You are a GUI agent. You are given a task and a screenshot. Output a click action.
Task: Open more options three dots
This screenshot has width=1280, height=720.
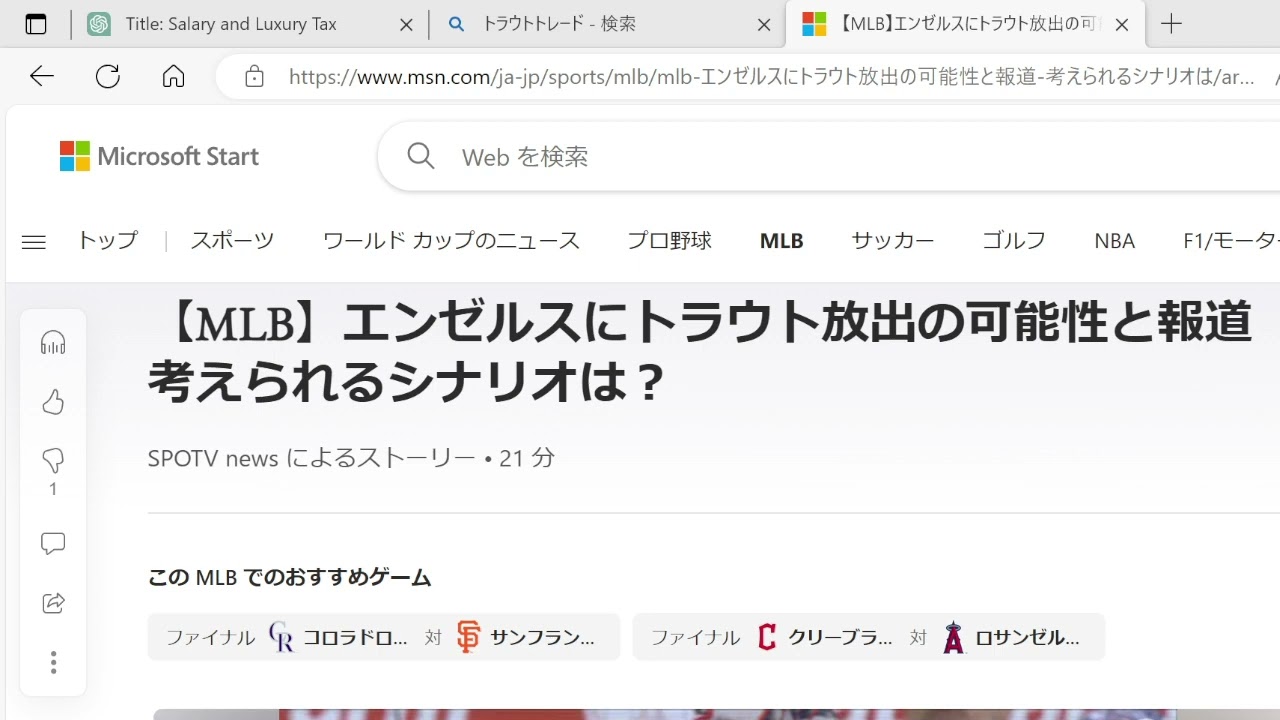[53, 662]
